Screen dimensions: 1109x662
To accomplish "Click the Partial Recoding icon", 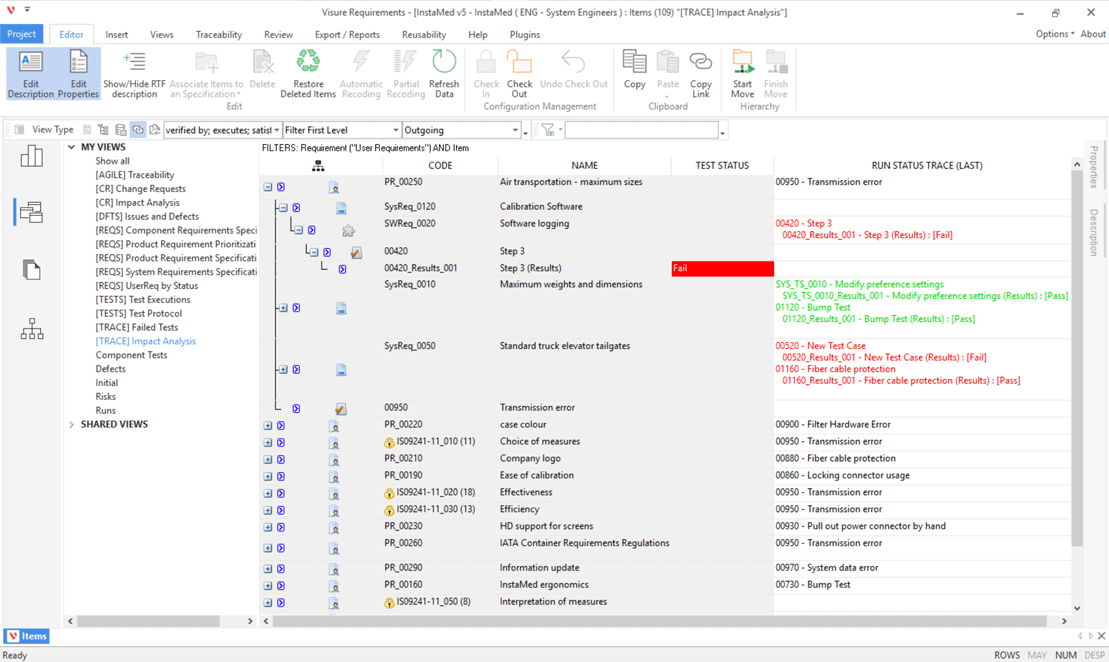I will pyautogui.click(x=405, y=62).
